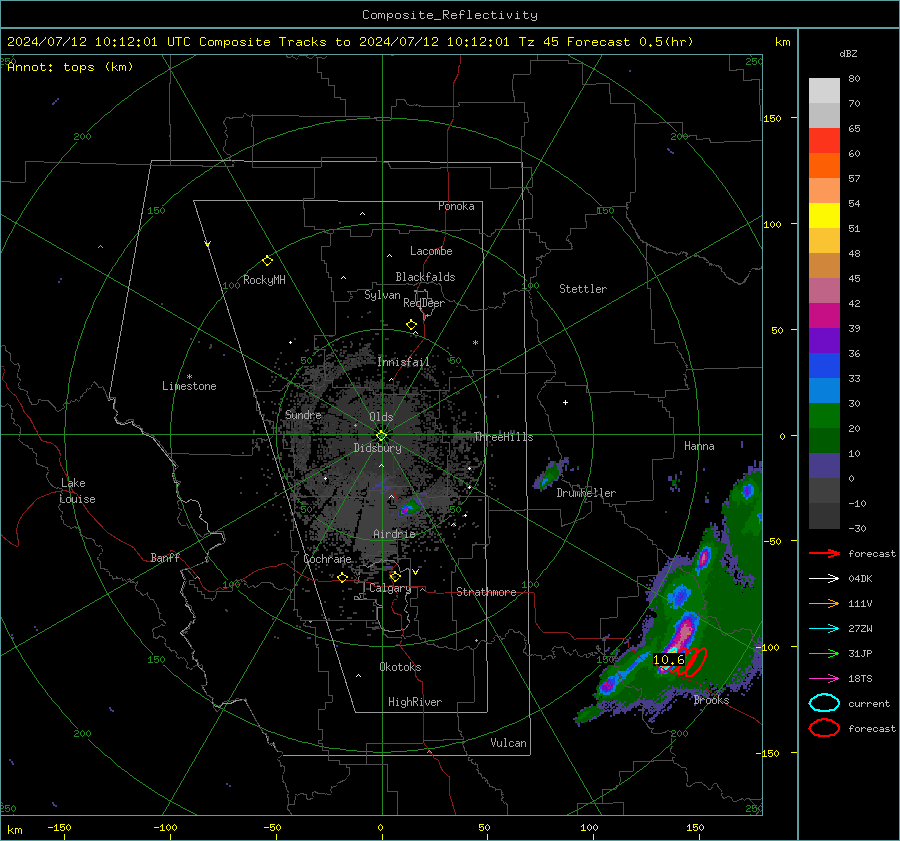The height and width of the screenshot is (841, 900).
Task: Click the dBZ legend heading
Action: (x=848, y=53)
